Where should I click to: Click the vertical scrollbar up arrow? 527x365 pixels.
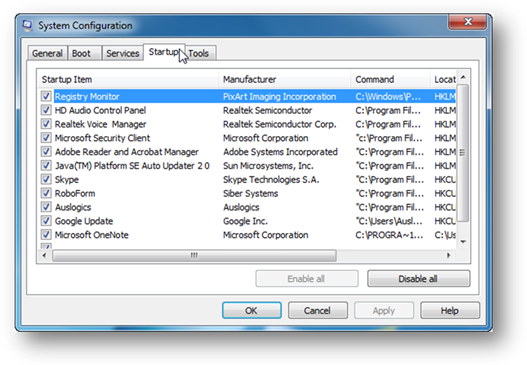tap(463, 77)
